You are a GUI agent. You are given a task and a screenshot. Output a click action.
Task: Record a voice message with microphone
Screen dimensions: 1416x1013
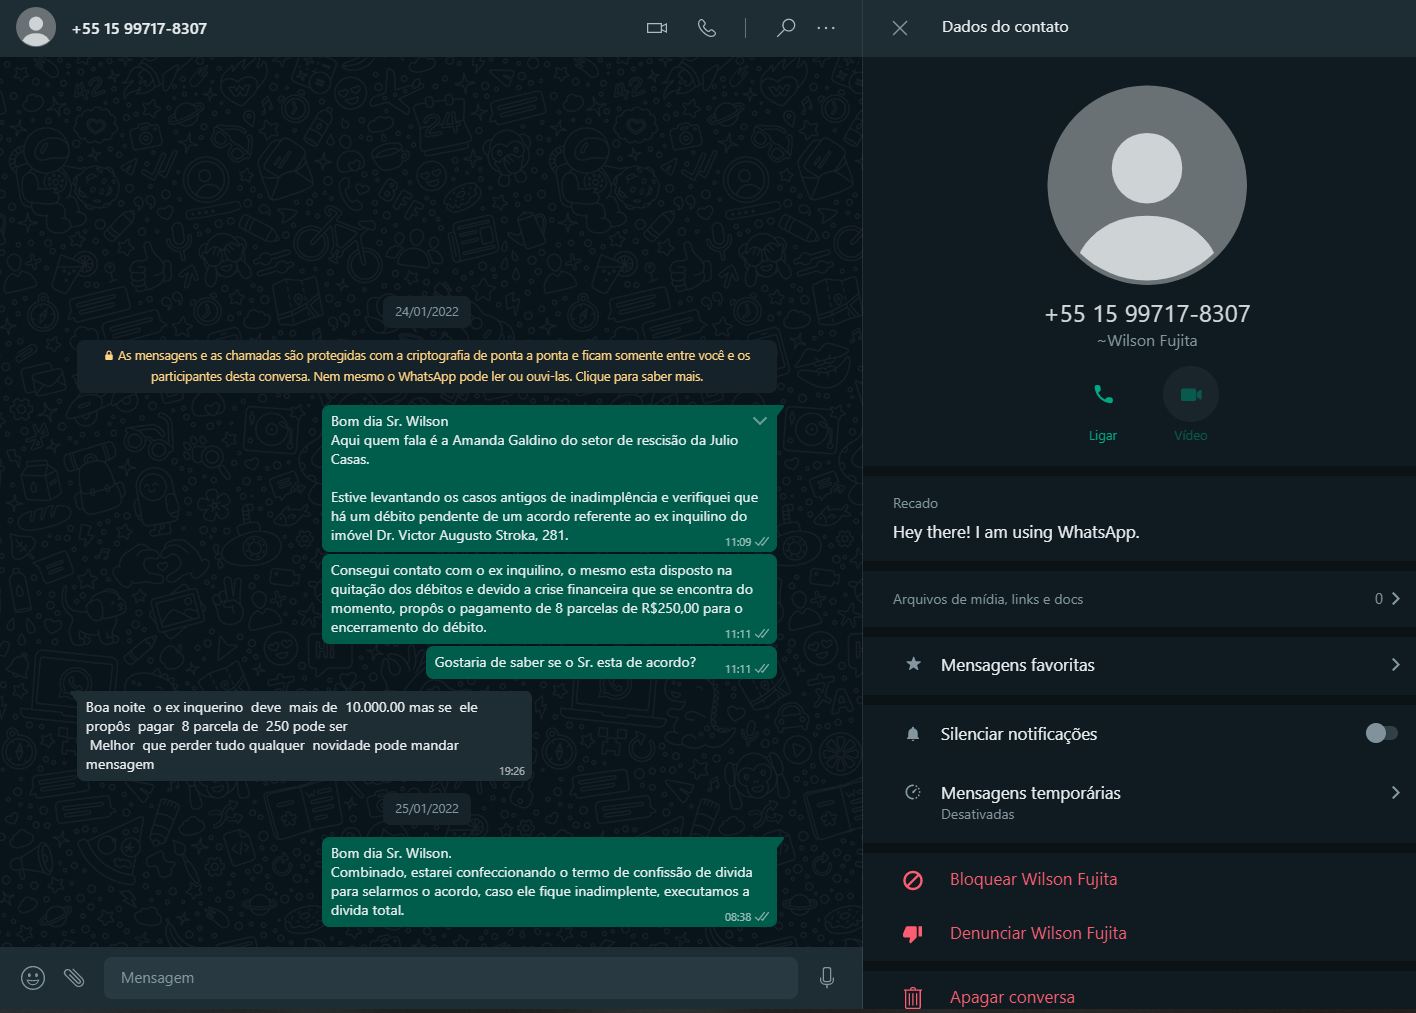click(x=827, y=978)
